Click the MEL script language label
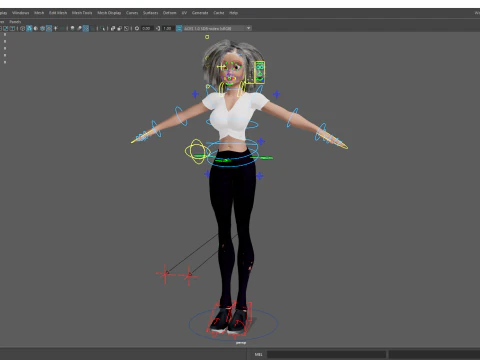 (259, 354)
